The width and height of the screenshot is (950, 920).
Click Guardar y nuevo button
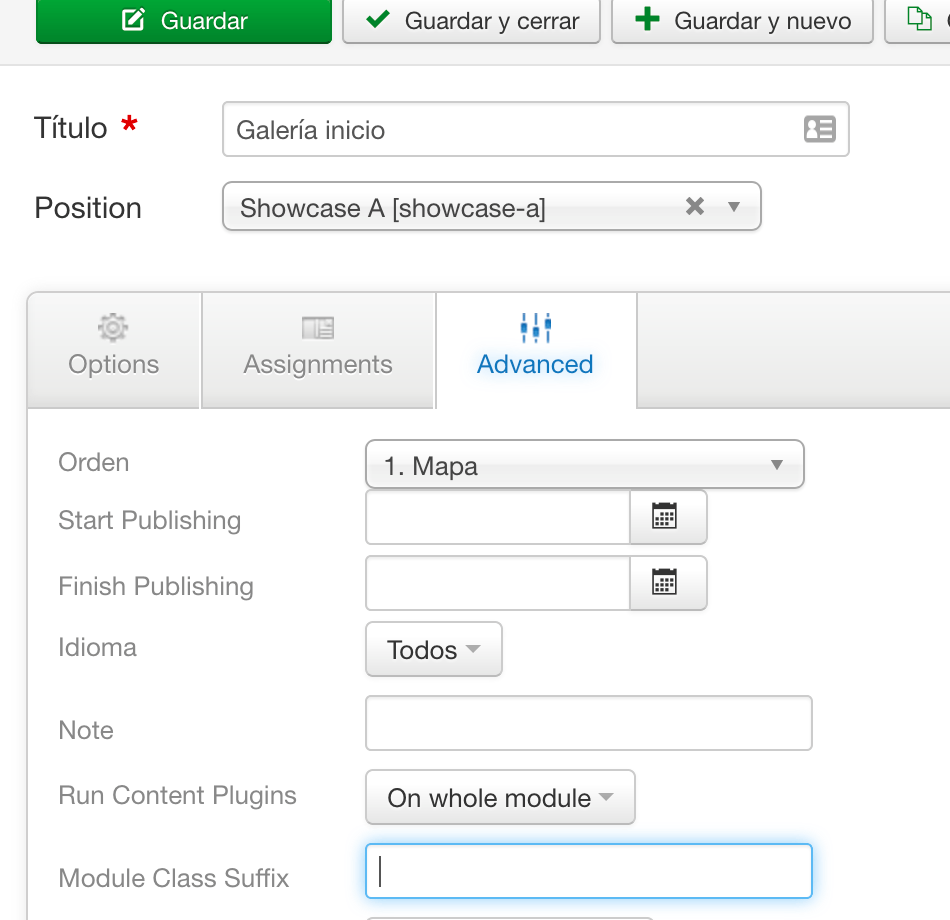[742, 21]
